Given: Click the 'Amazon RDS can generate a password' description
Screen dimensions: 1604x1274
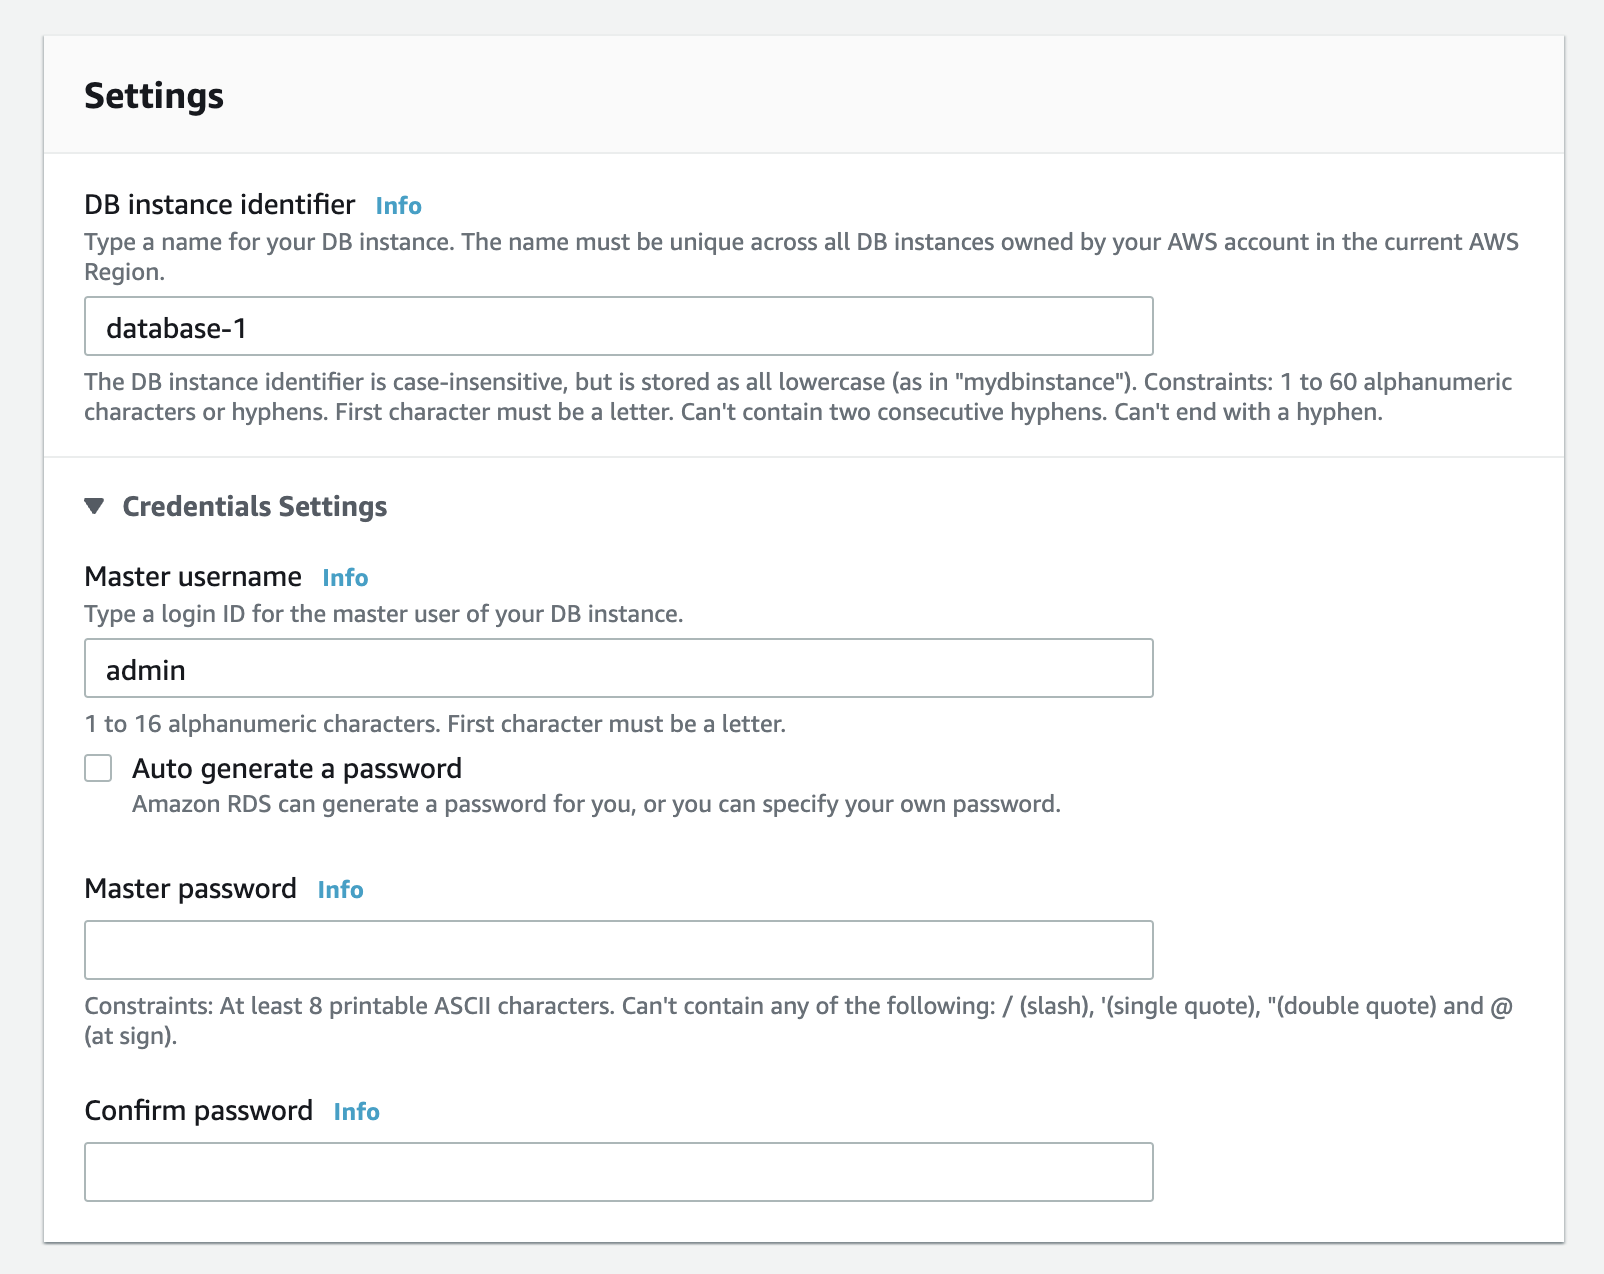Looking at the screenshot, I should [597, 804].
